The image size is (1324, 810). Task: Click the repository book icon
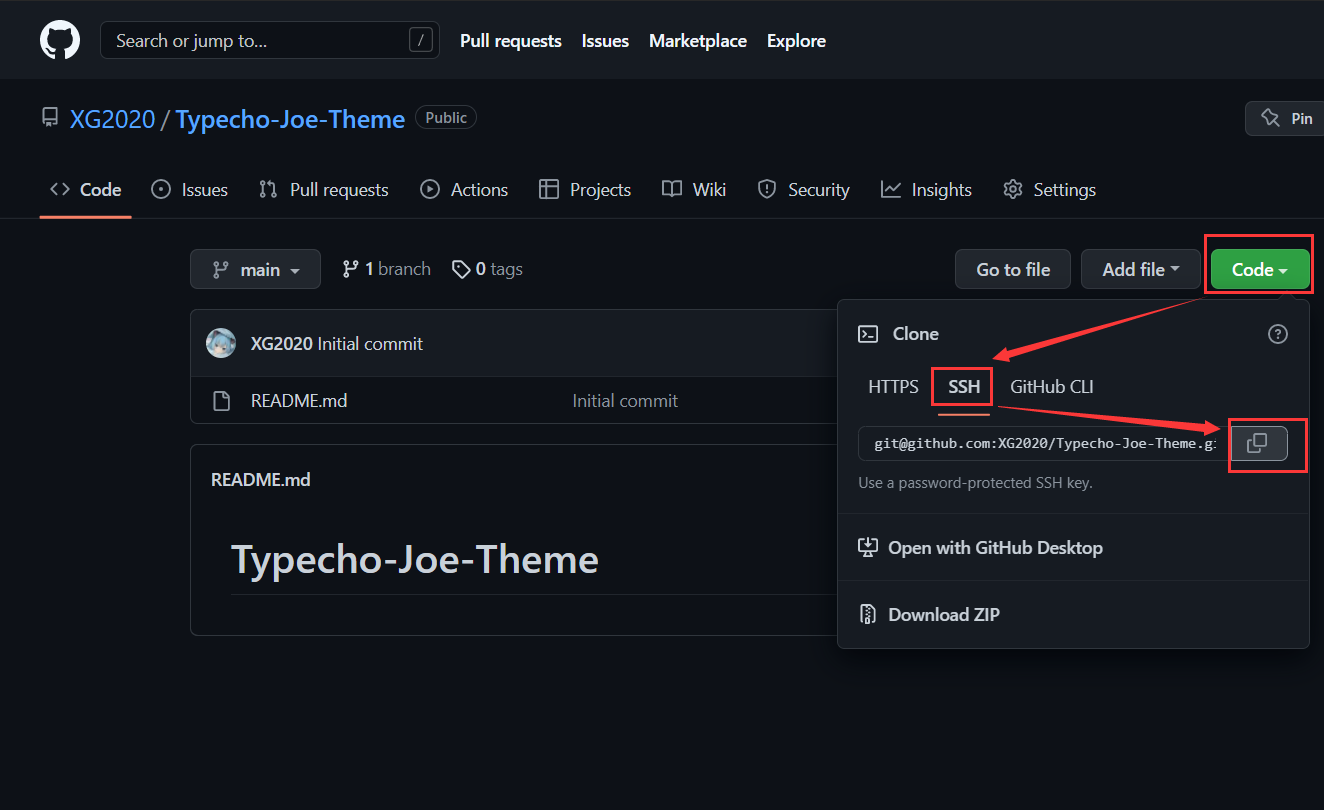click(x=50, y=118)
